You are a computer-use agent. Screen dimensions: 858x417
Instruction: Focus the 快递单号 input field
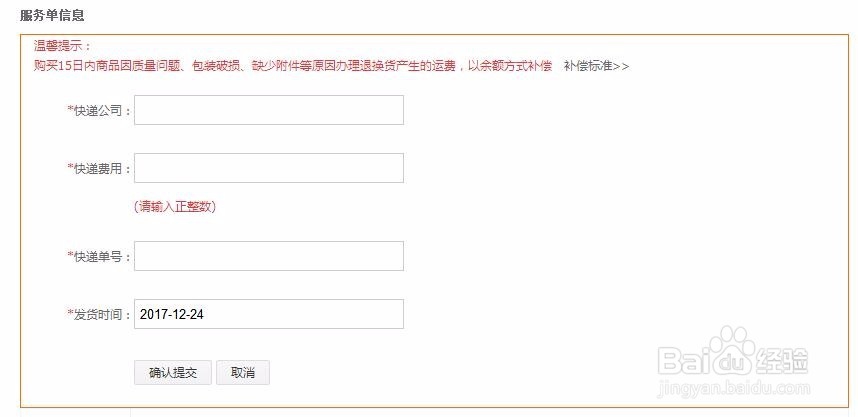pos(269,256)
